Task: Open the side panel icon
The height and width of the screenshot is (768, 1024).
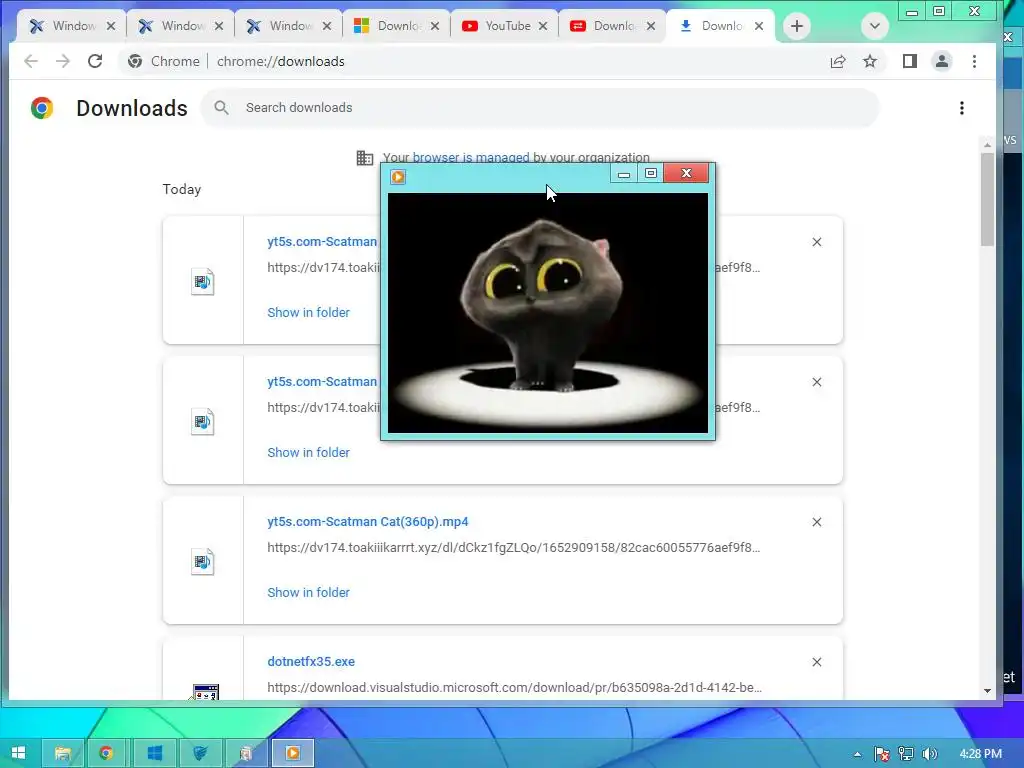Action: click(910, 61)
